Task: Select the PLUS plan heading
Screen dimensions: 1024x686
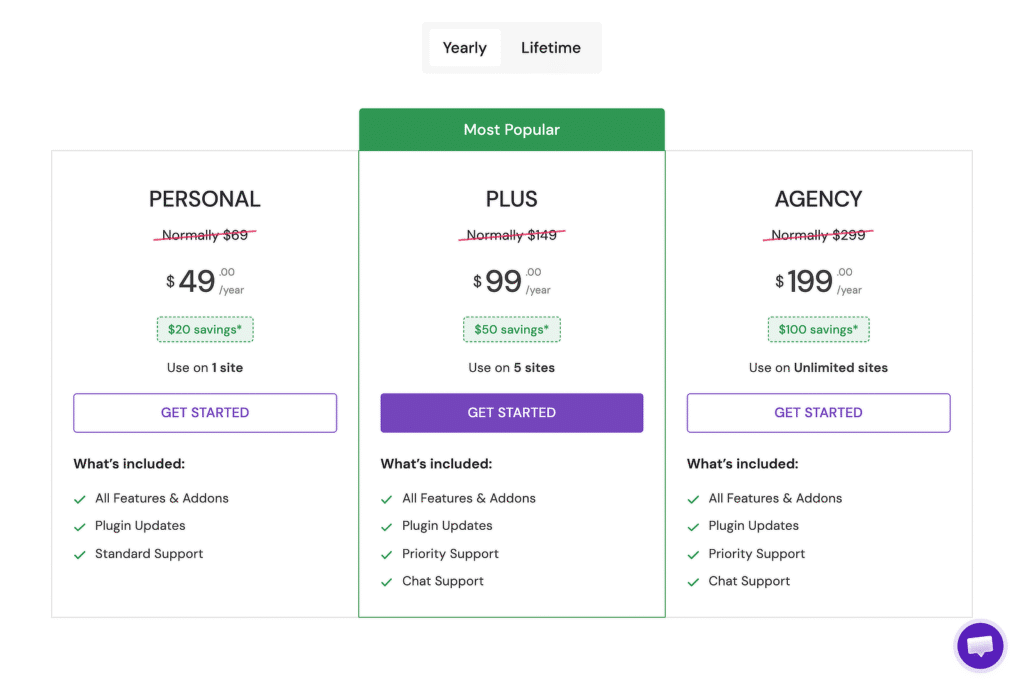Action: point(512,199)
